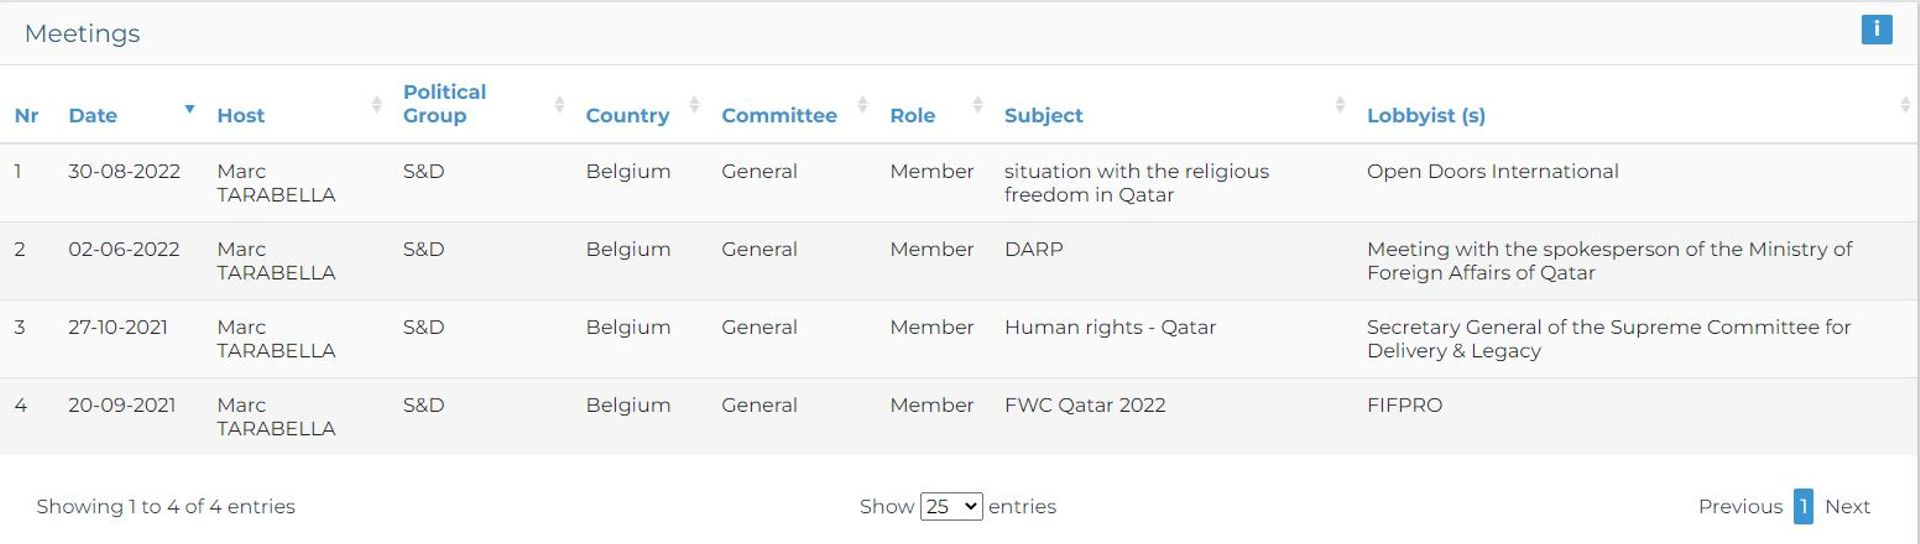
Task: Click sort arrows beside Country header
Action: coord(695,104)
